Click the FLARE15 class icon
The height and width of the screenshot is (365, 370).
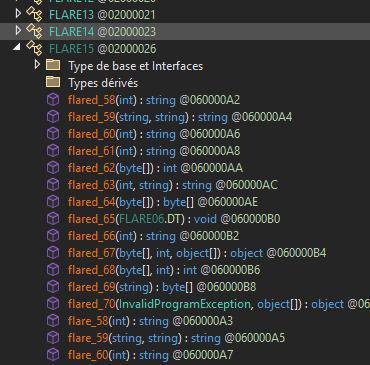34,49
